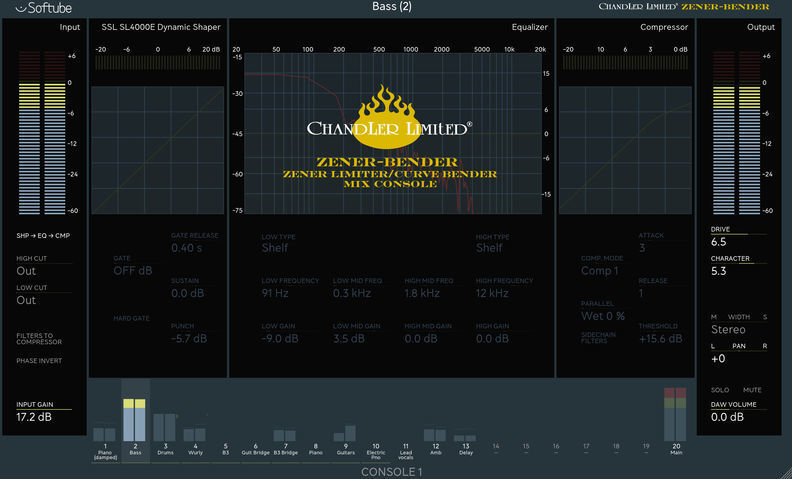Click the Bass (2) channel title
Viewport: 792px width, 479px height.
coord(391,7)
